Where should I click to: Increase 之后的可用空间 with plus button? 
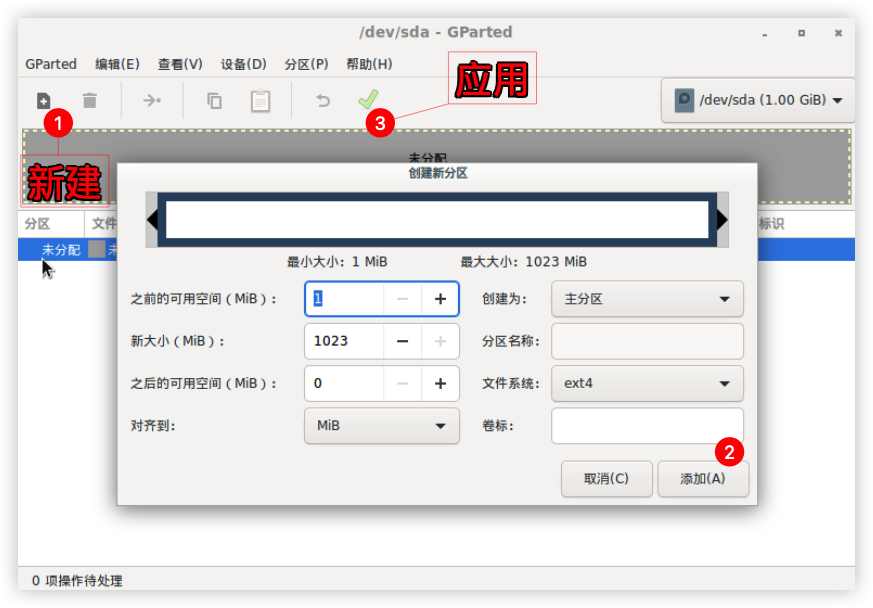440,383
